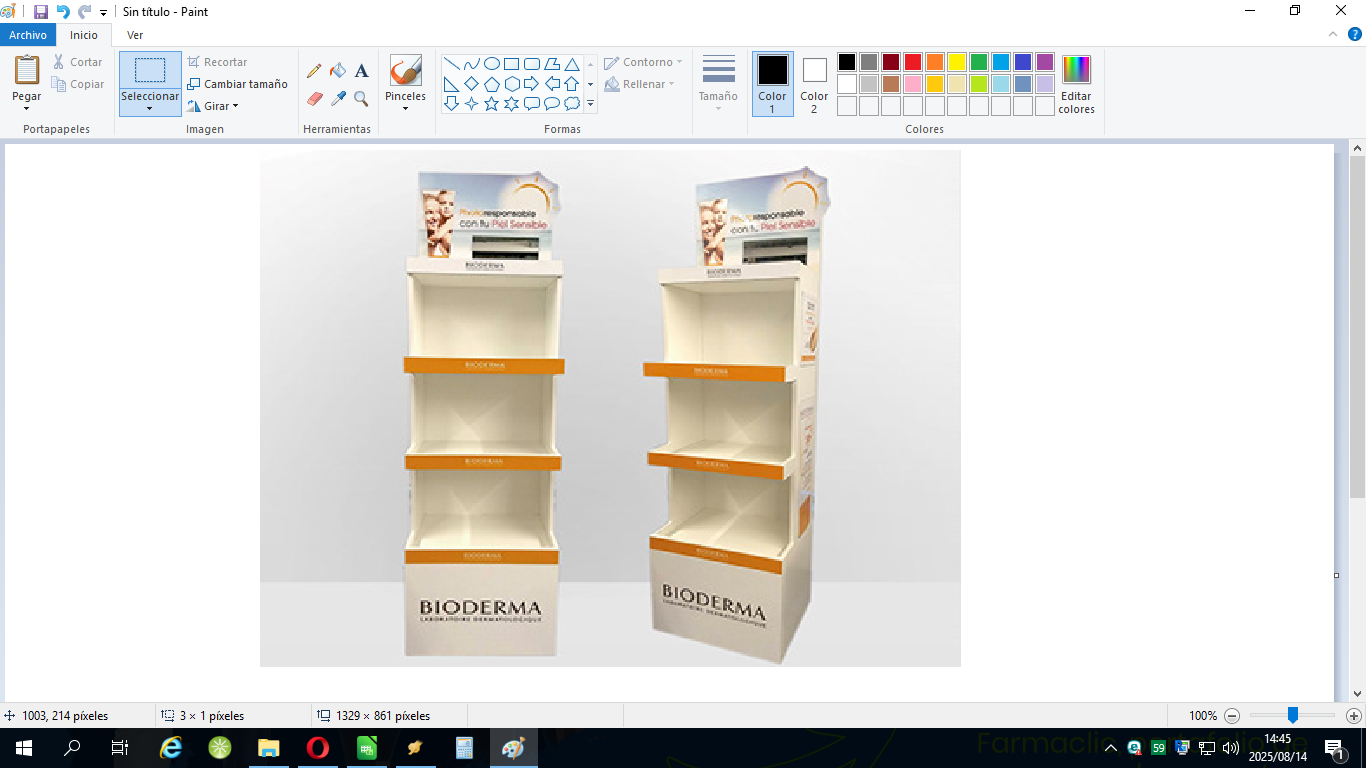Open the Pinceles dropdown arrow
1366x768 pixels.
pos(405,109)
